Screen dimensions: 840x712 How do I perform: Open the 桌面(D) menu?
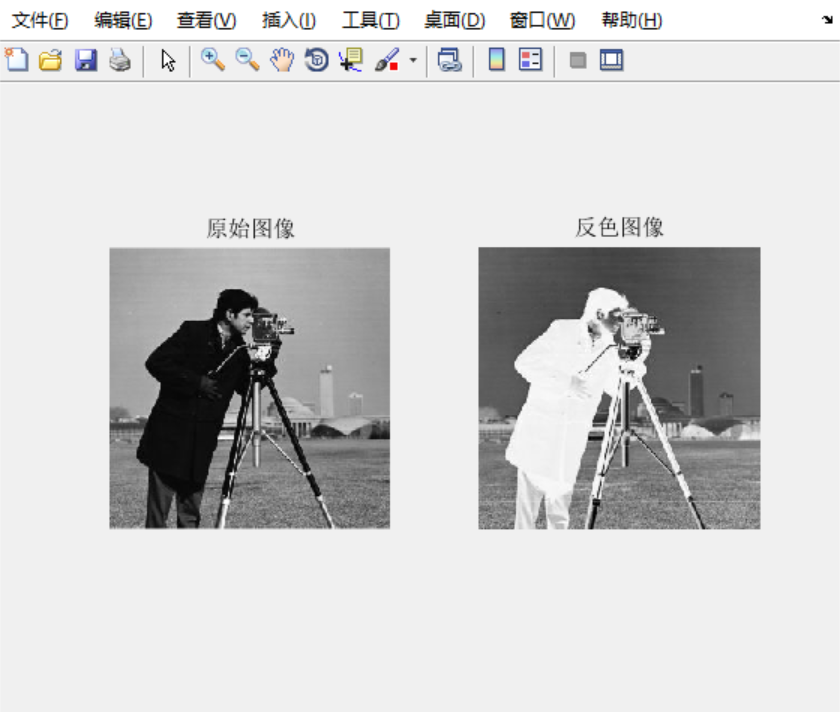pyautogui.click(x=454, y=20)
